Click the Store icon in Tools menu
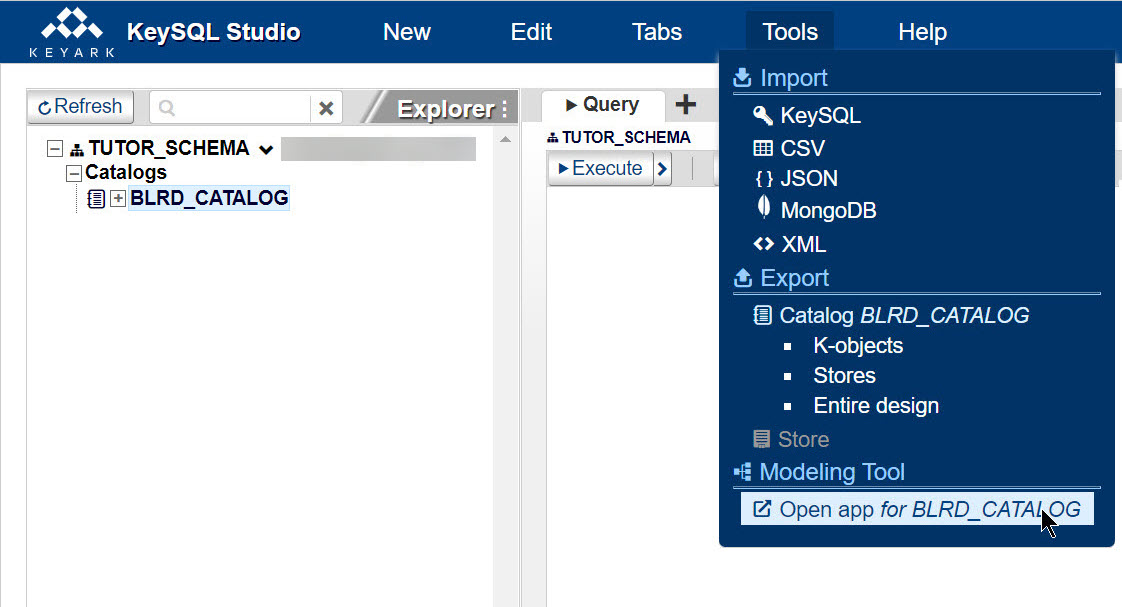This screenshot has height=607, width=1122. 761,439
